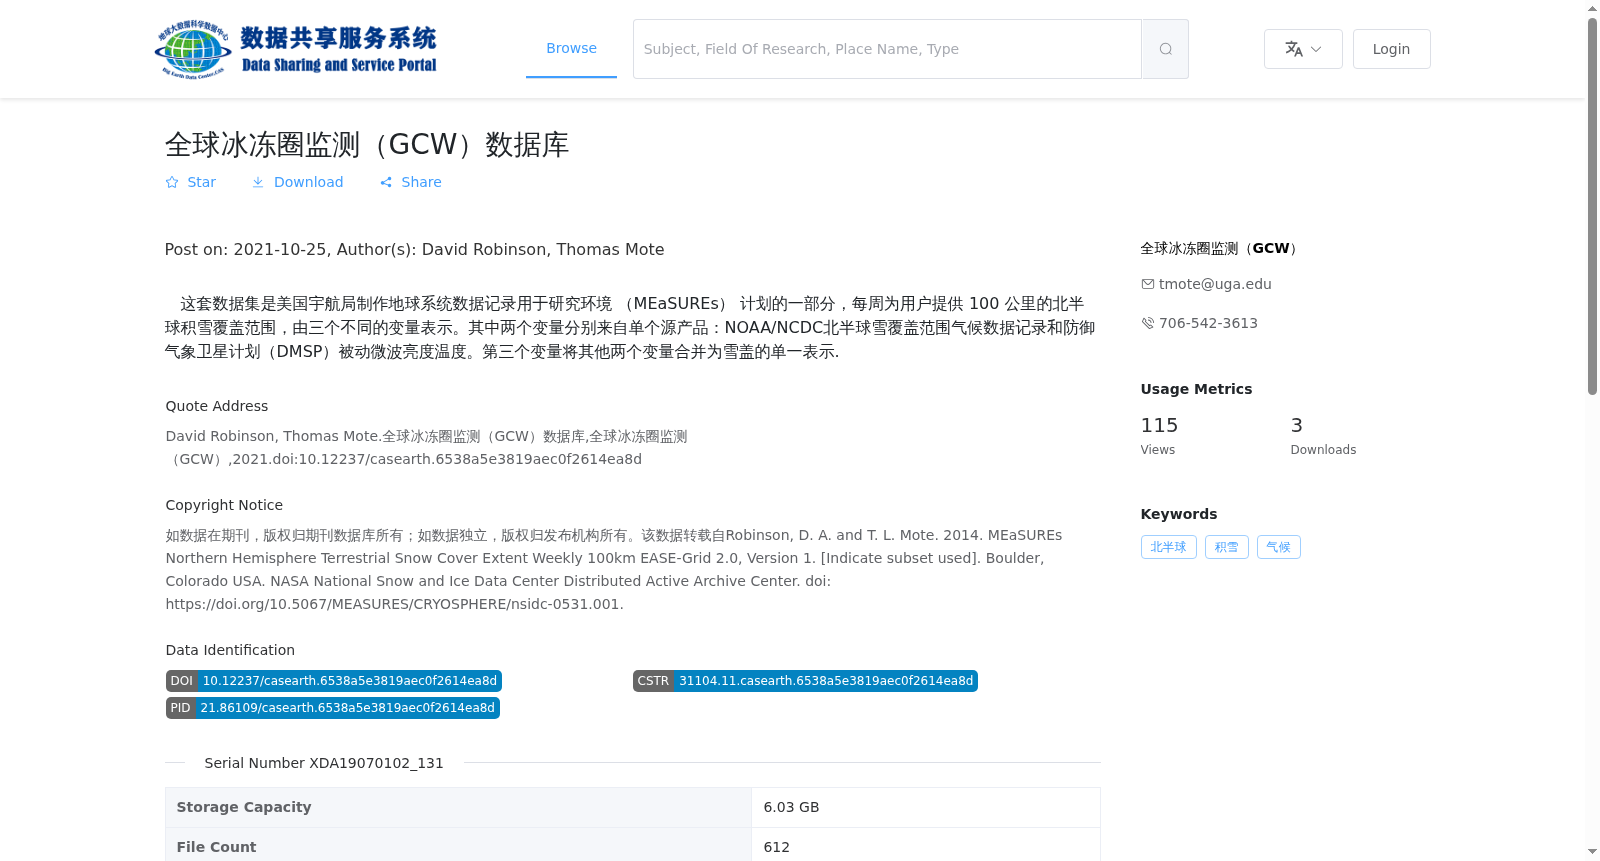Click the Login button
The height and width of the screenshot is (861, 1600).
[x=1391, y=49]
